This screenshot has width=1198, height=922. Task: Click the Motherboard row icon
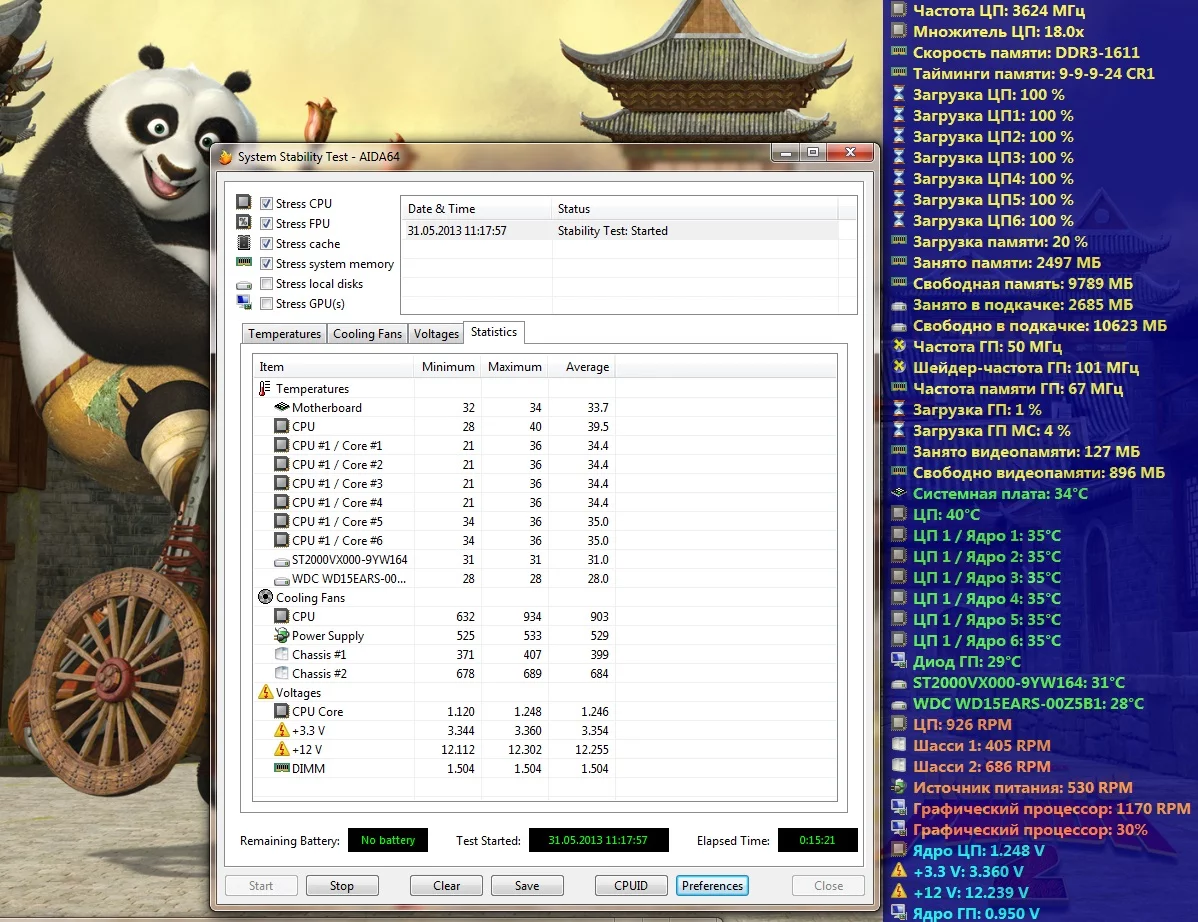(x=281, y=407)
